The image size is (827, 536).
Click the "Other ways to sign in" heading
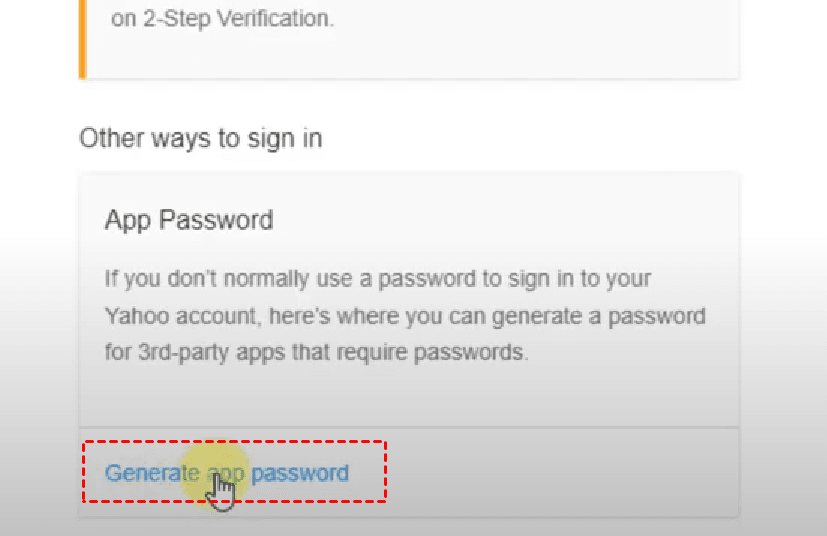200,138
